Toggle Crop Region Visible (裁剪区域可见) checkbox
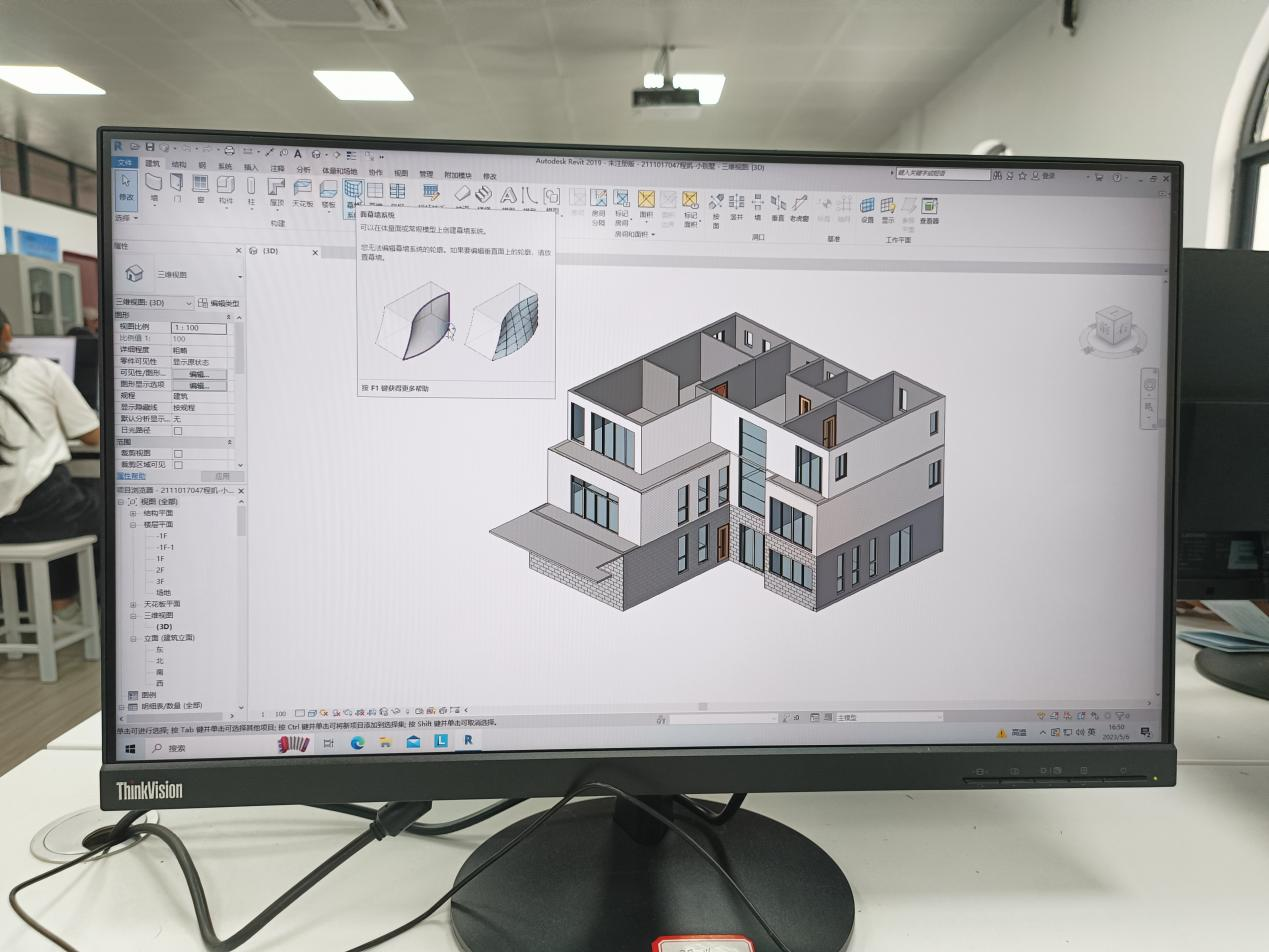This screenshot has height=952, width=1269. click(x=178, y=465)
